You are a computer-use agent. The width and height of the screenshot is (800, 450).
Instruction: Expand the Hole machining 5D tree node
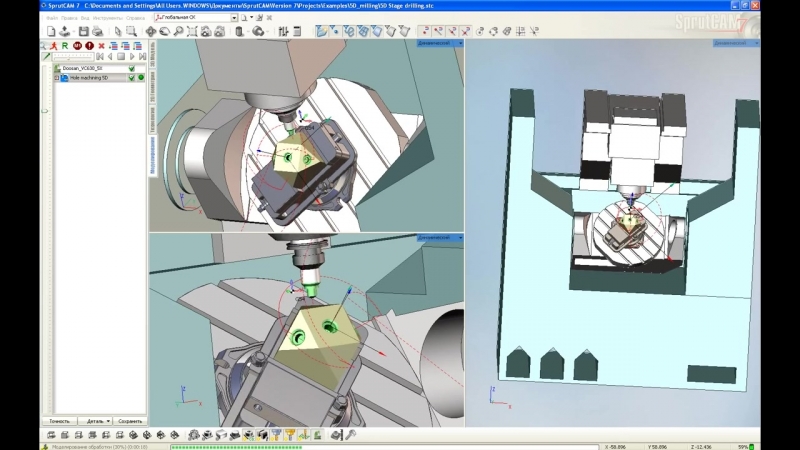(57, 78)
